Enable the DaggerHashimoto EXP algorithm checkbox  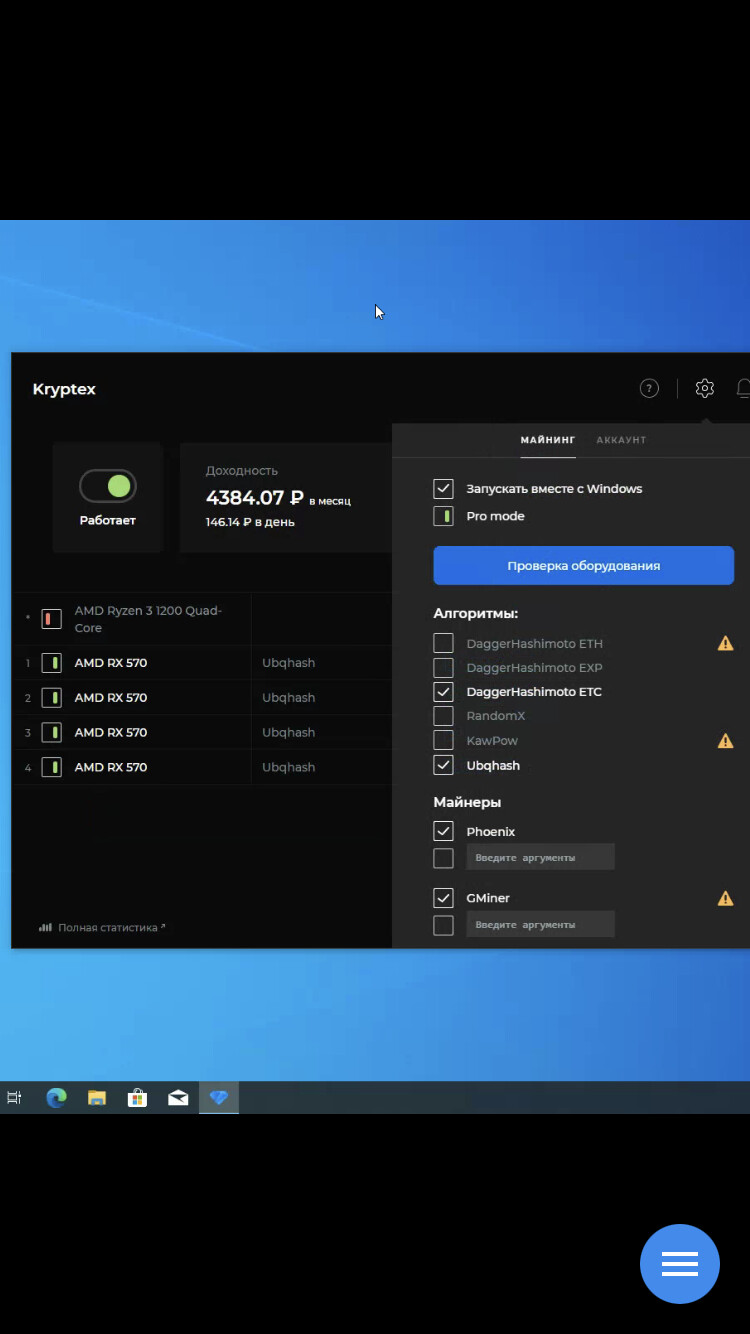pyautogui.click(x=443, y=668)
